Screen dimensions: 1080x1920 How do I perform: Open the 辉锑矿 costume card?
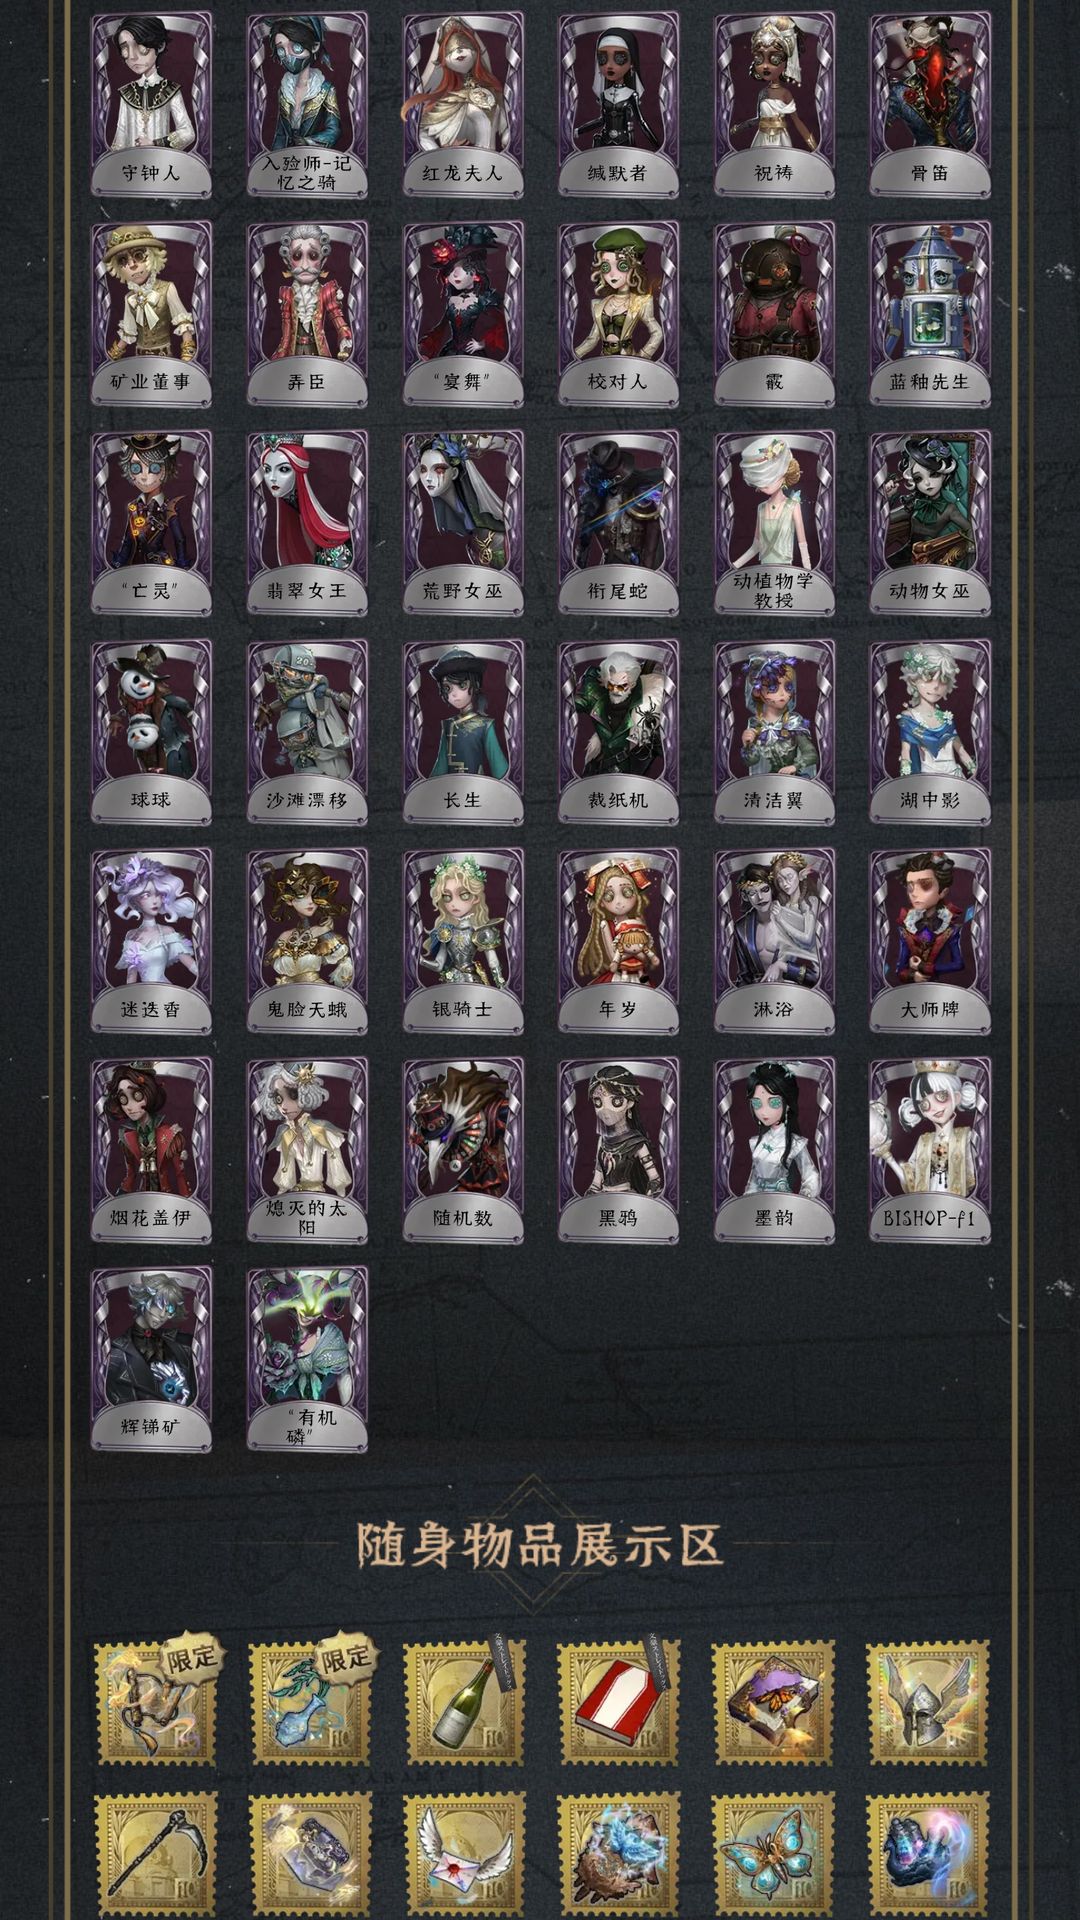151,1359
